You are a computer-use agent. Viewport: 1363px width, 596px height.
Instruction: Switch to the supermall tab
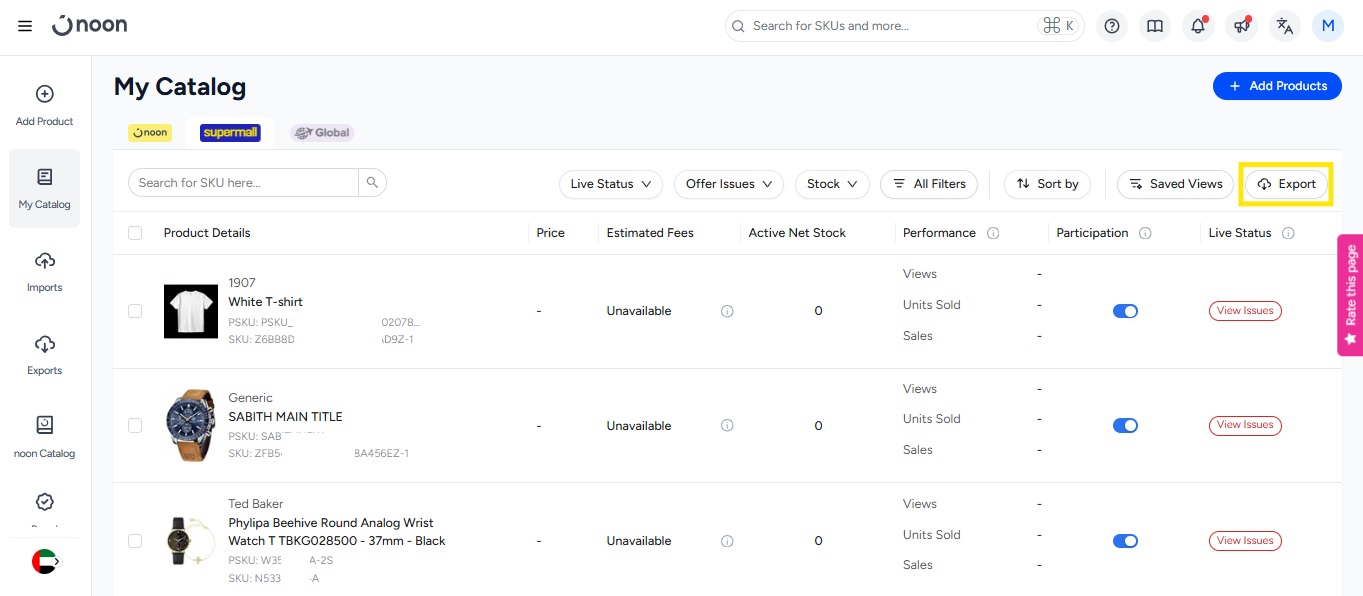click(230, 132)
